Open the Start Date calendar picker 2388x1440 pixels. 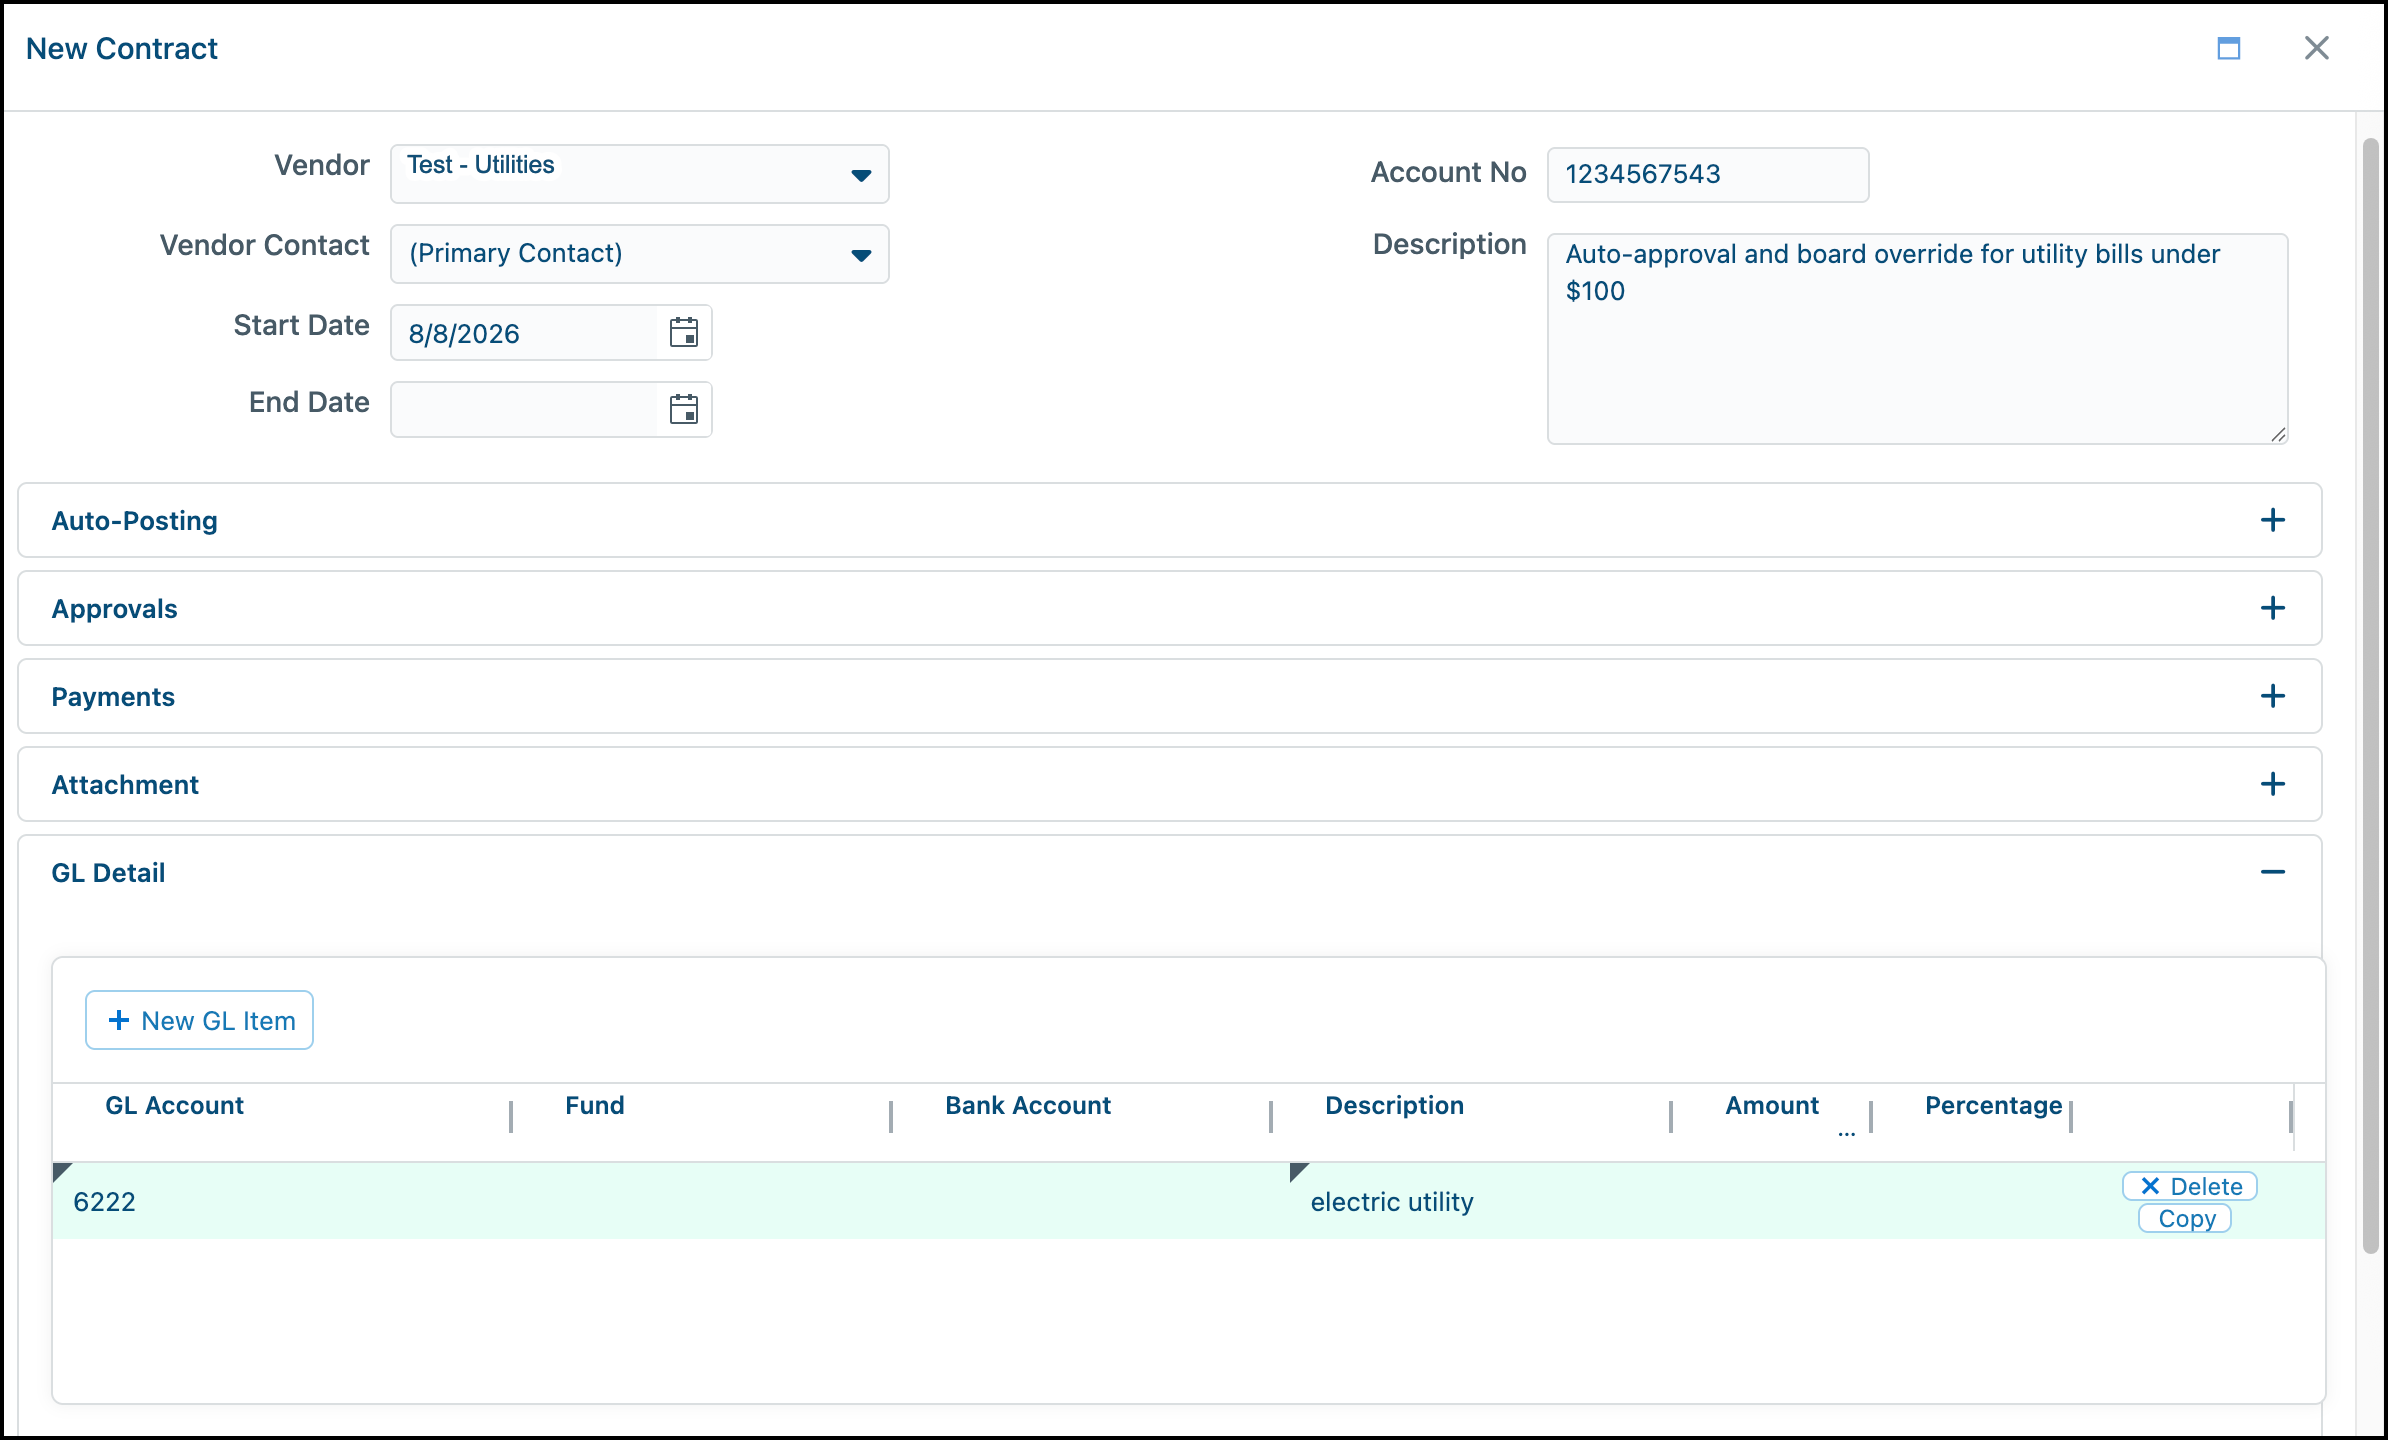tap(684, 333)
